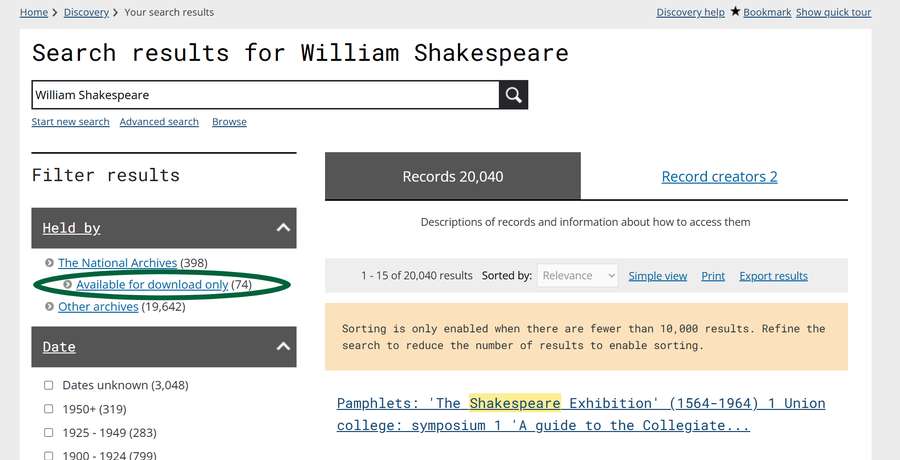Viewport: 900px width, 460px height.
Task: Collapse the Held by filter chevron
Action: [x=283, y=228]
